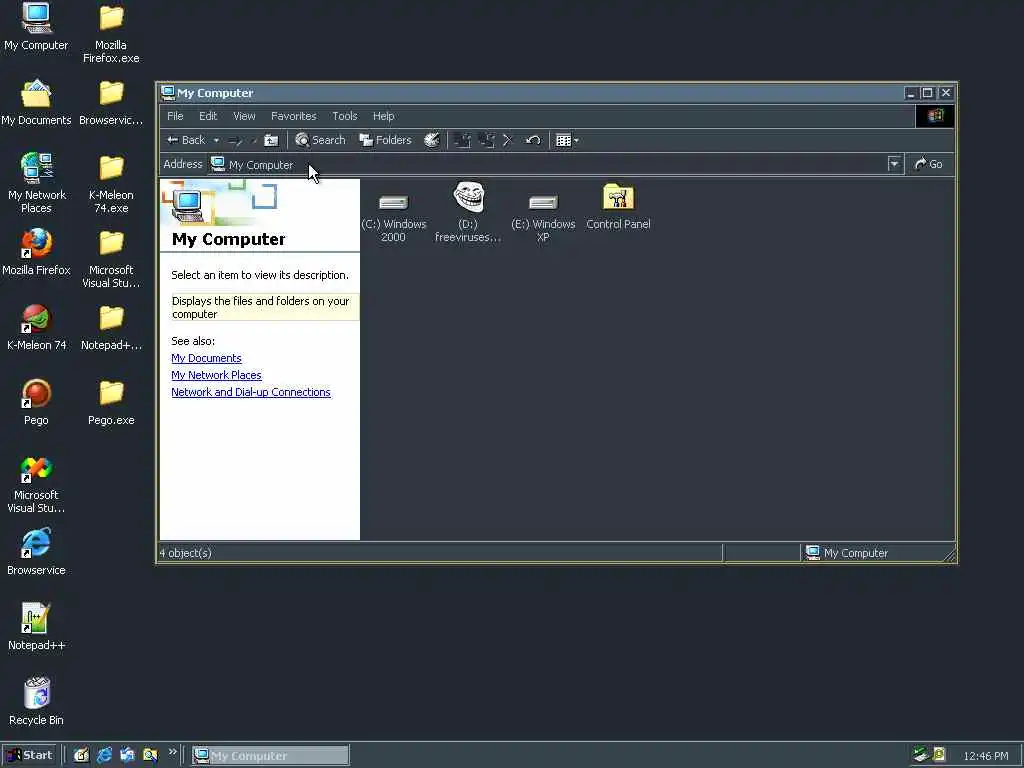Click the 12:46 PM clock
Viewport: 1024px width, 768px height.
[986, 756]
